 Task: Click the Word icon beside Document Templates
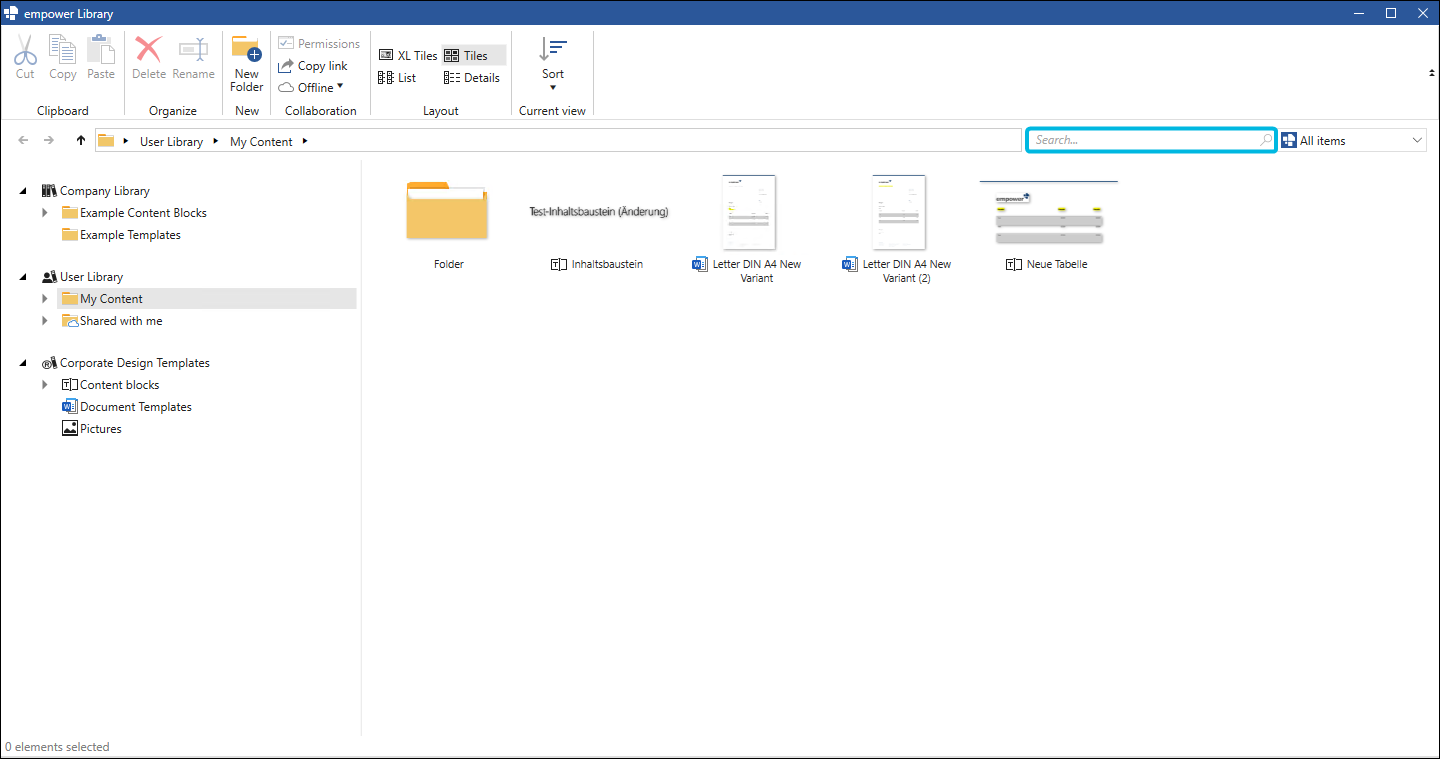point(69,407)
